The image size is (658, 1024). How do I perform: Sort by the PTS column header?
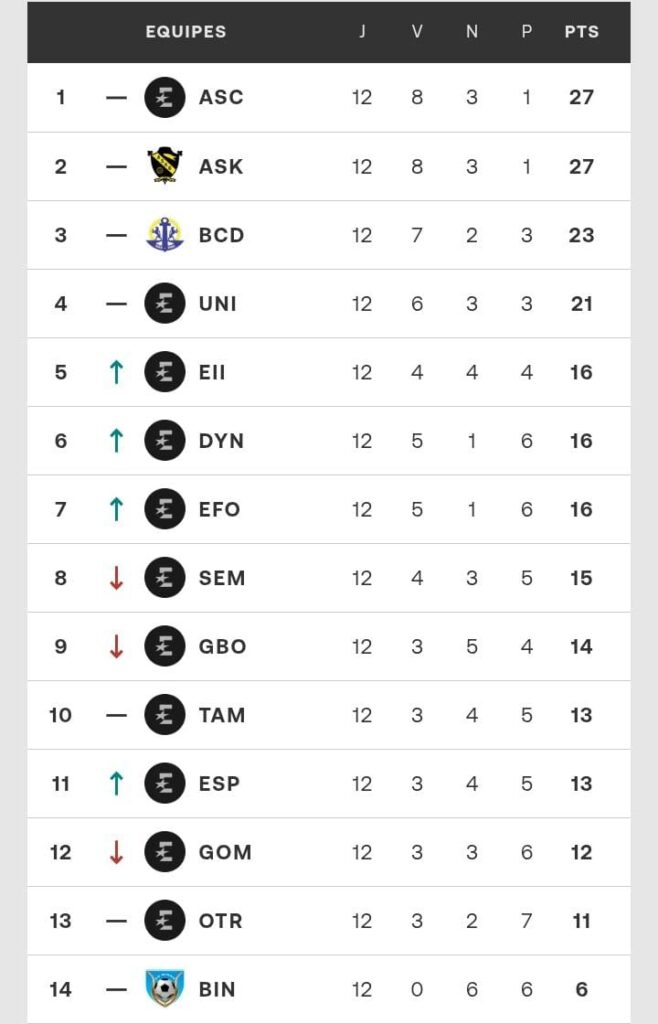pos(581,31)
